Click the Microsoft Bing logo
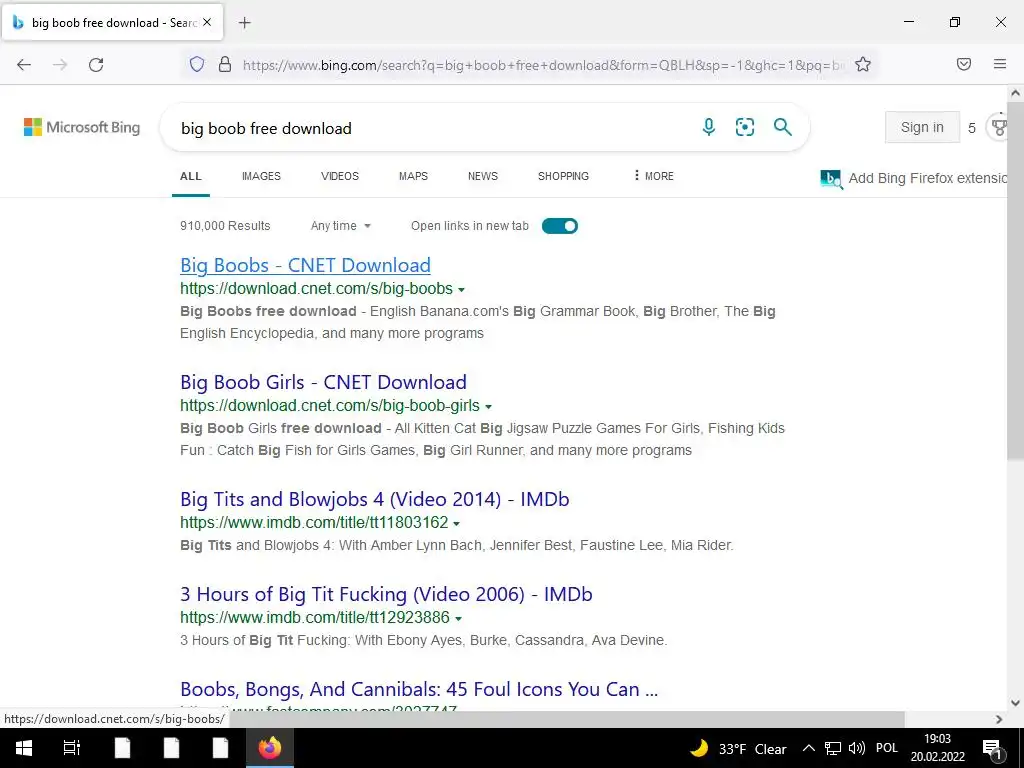The width and height of the screenshot is (1024, 768). 82,127
